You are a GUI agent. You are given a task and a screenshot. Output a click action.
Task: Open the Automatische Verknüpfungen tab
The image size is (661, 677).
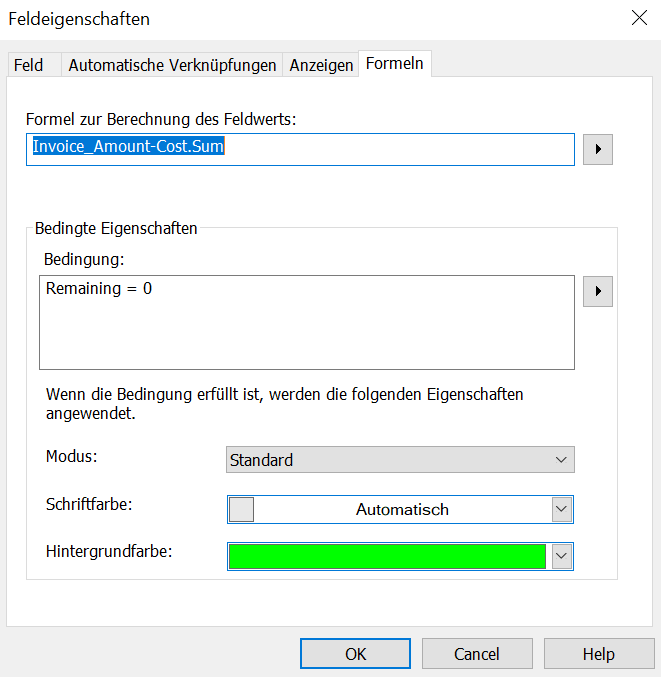tap(172, 65)
